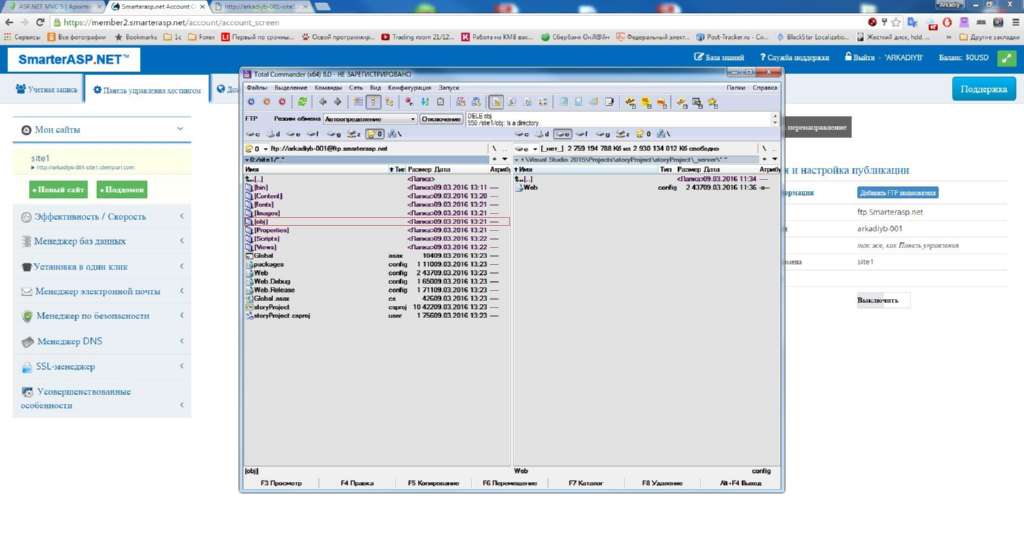The image size is (1024, 556).
Task: Go back with the left arrow toolbar icon
Action: (323, 103)
